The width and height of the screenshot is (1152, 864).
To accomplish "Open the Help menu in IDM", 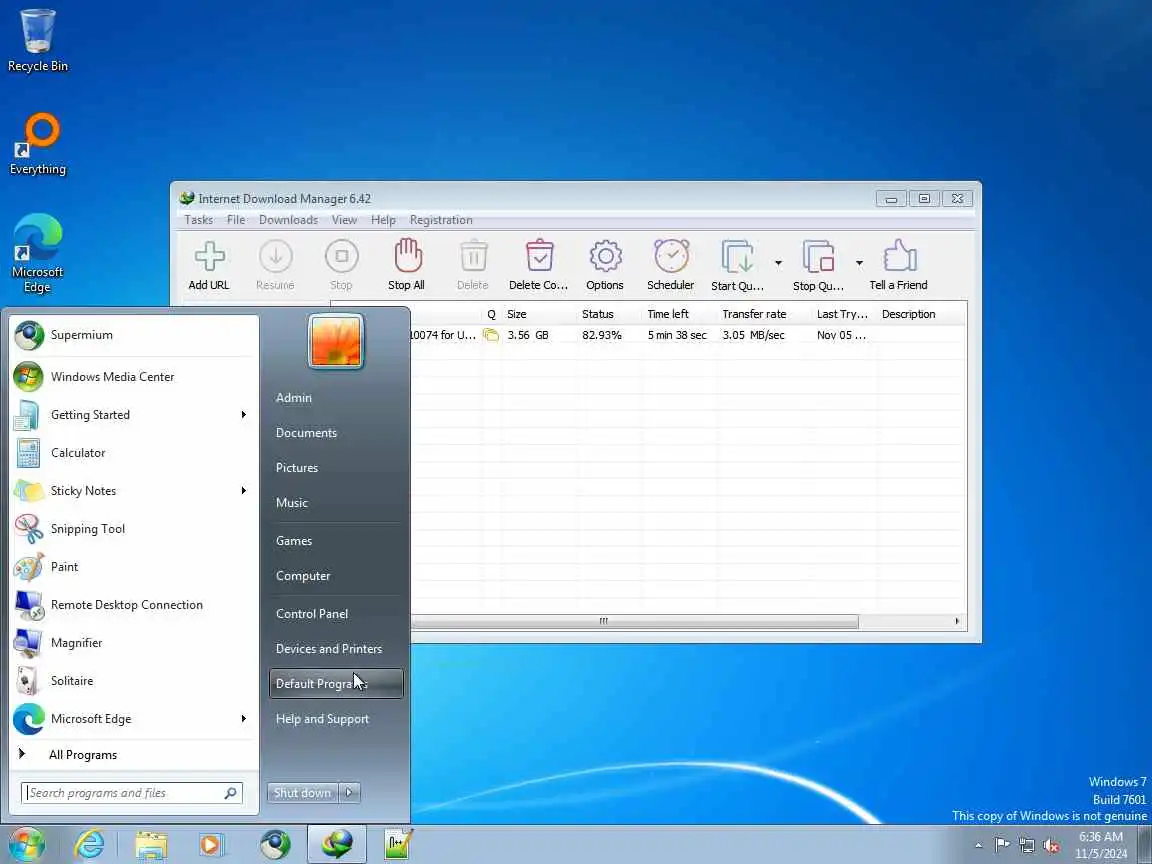I will coord(383,220).
